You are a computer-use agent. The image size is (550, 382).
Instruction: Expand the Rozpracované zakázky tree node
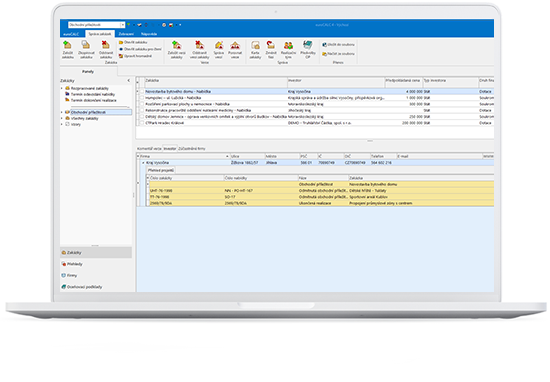[62, 88]
